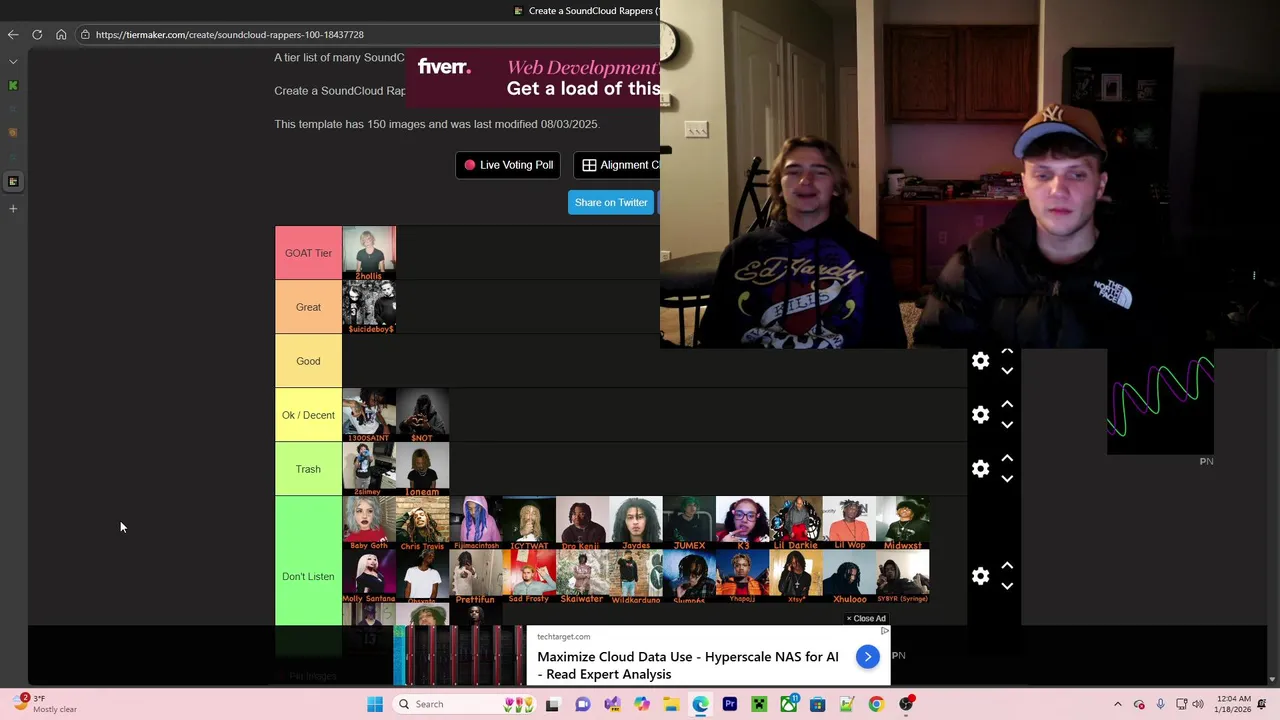Image resolution: width=1280 pixels, height=720 pixels.
Task: Click the Ok / Decent tier label
Action: [x=308, y=415]
